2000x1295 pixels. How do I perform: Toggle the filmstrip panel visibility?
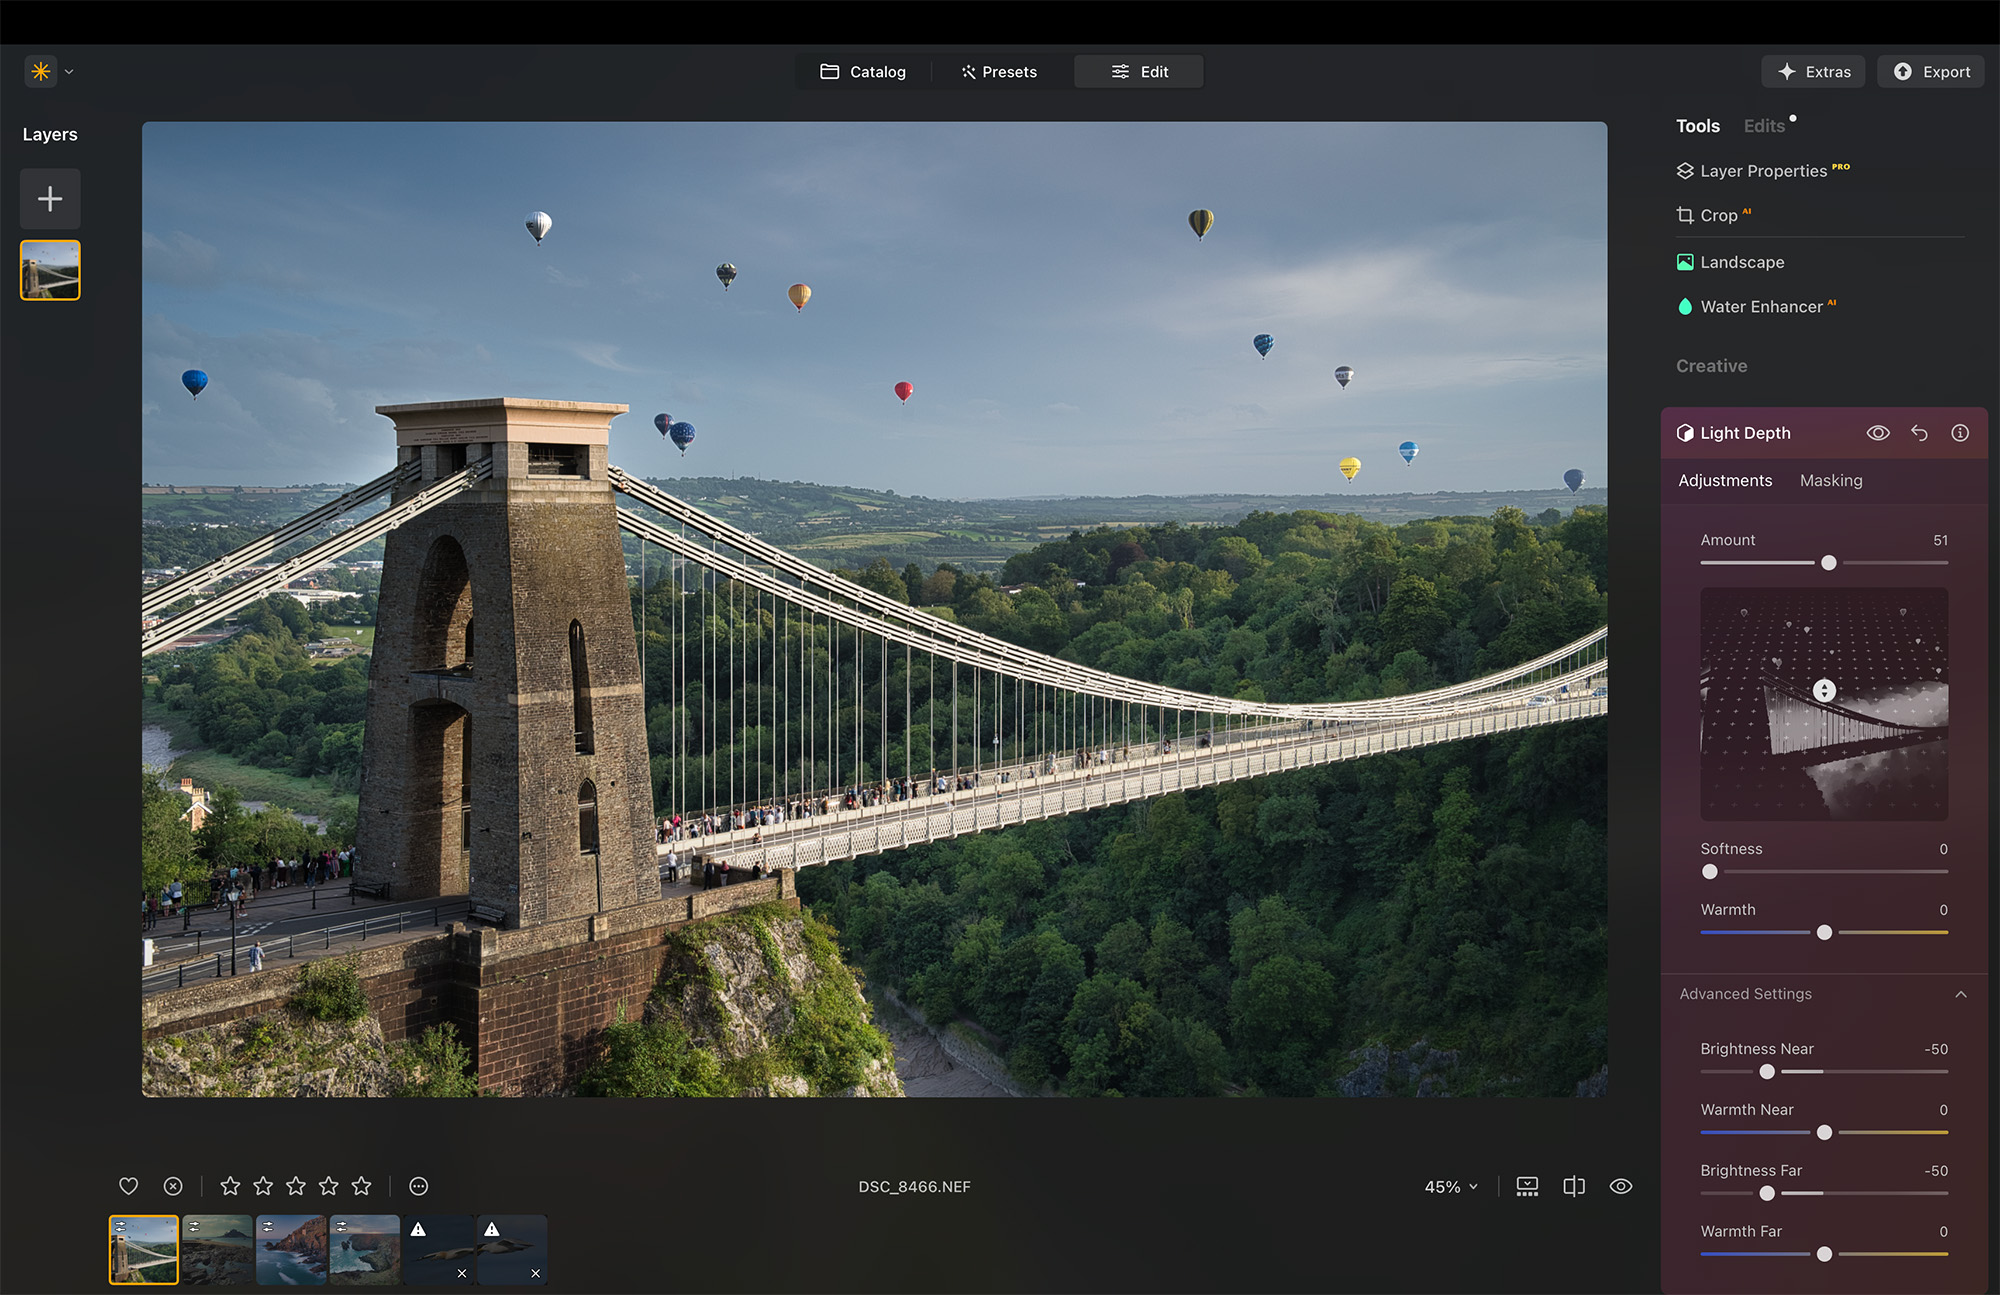[x=1527, y=1186]
